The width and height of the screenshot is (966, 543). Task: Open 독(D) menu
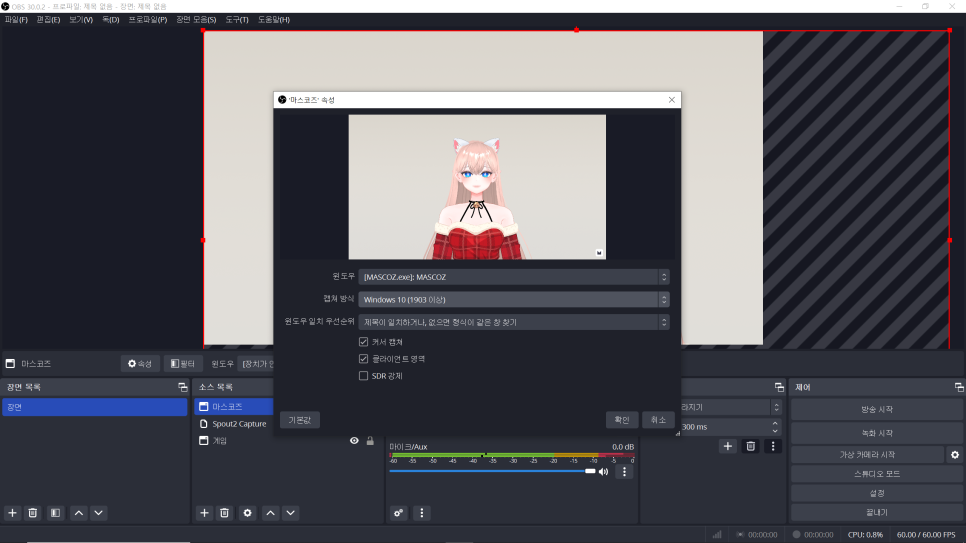point(111,20)
